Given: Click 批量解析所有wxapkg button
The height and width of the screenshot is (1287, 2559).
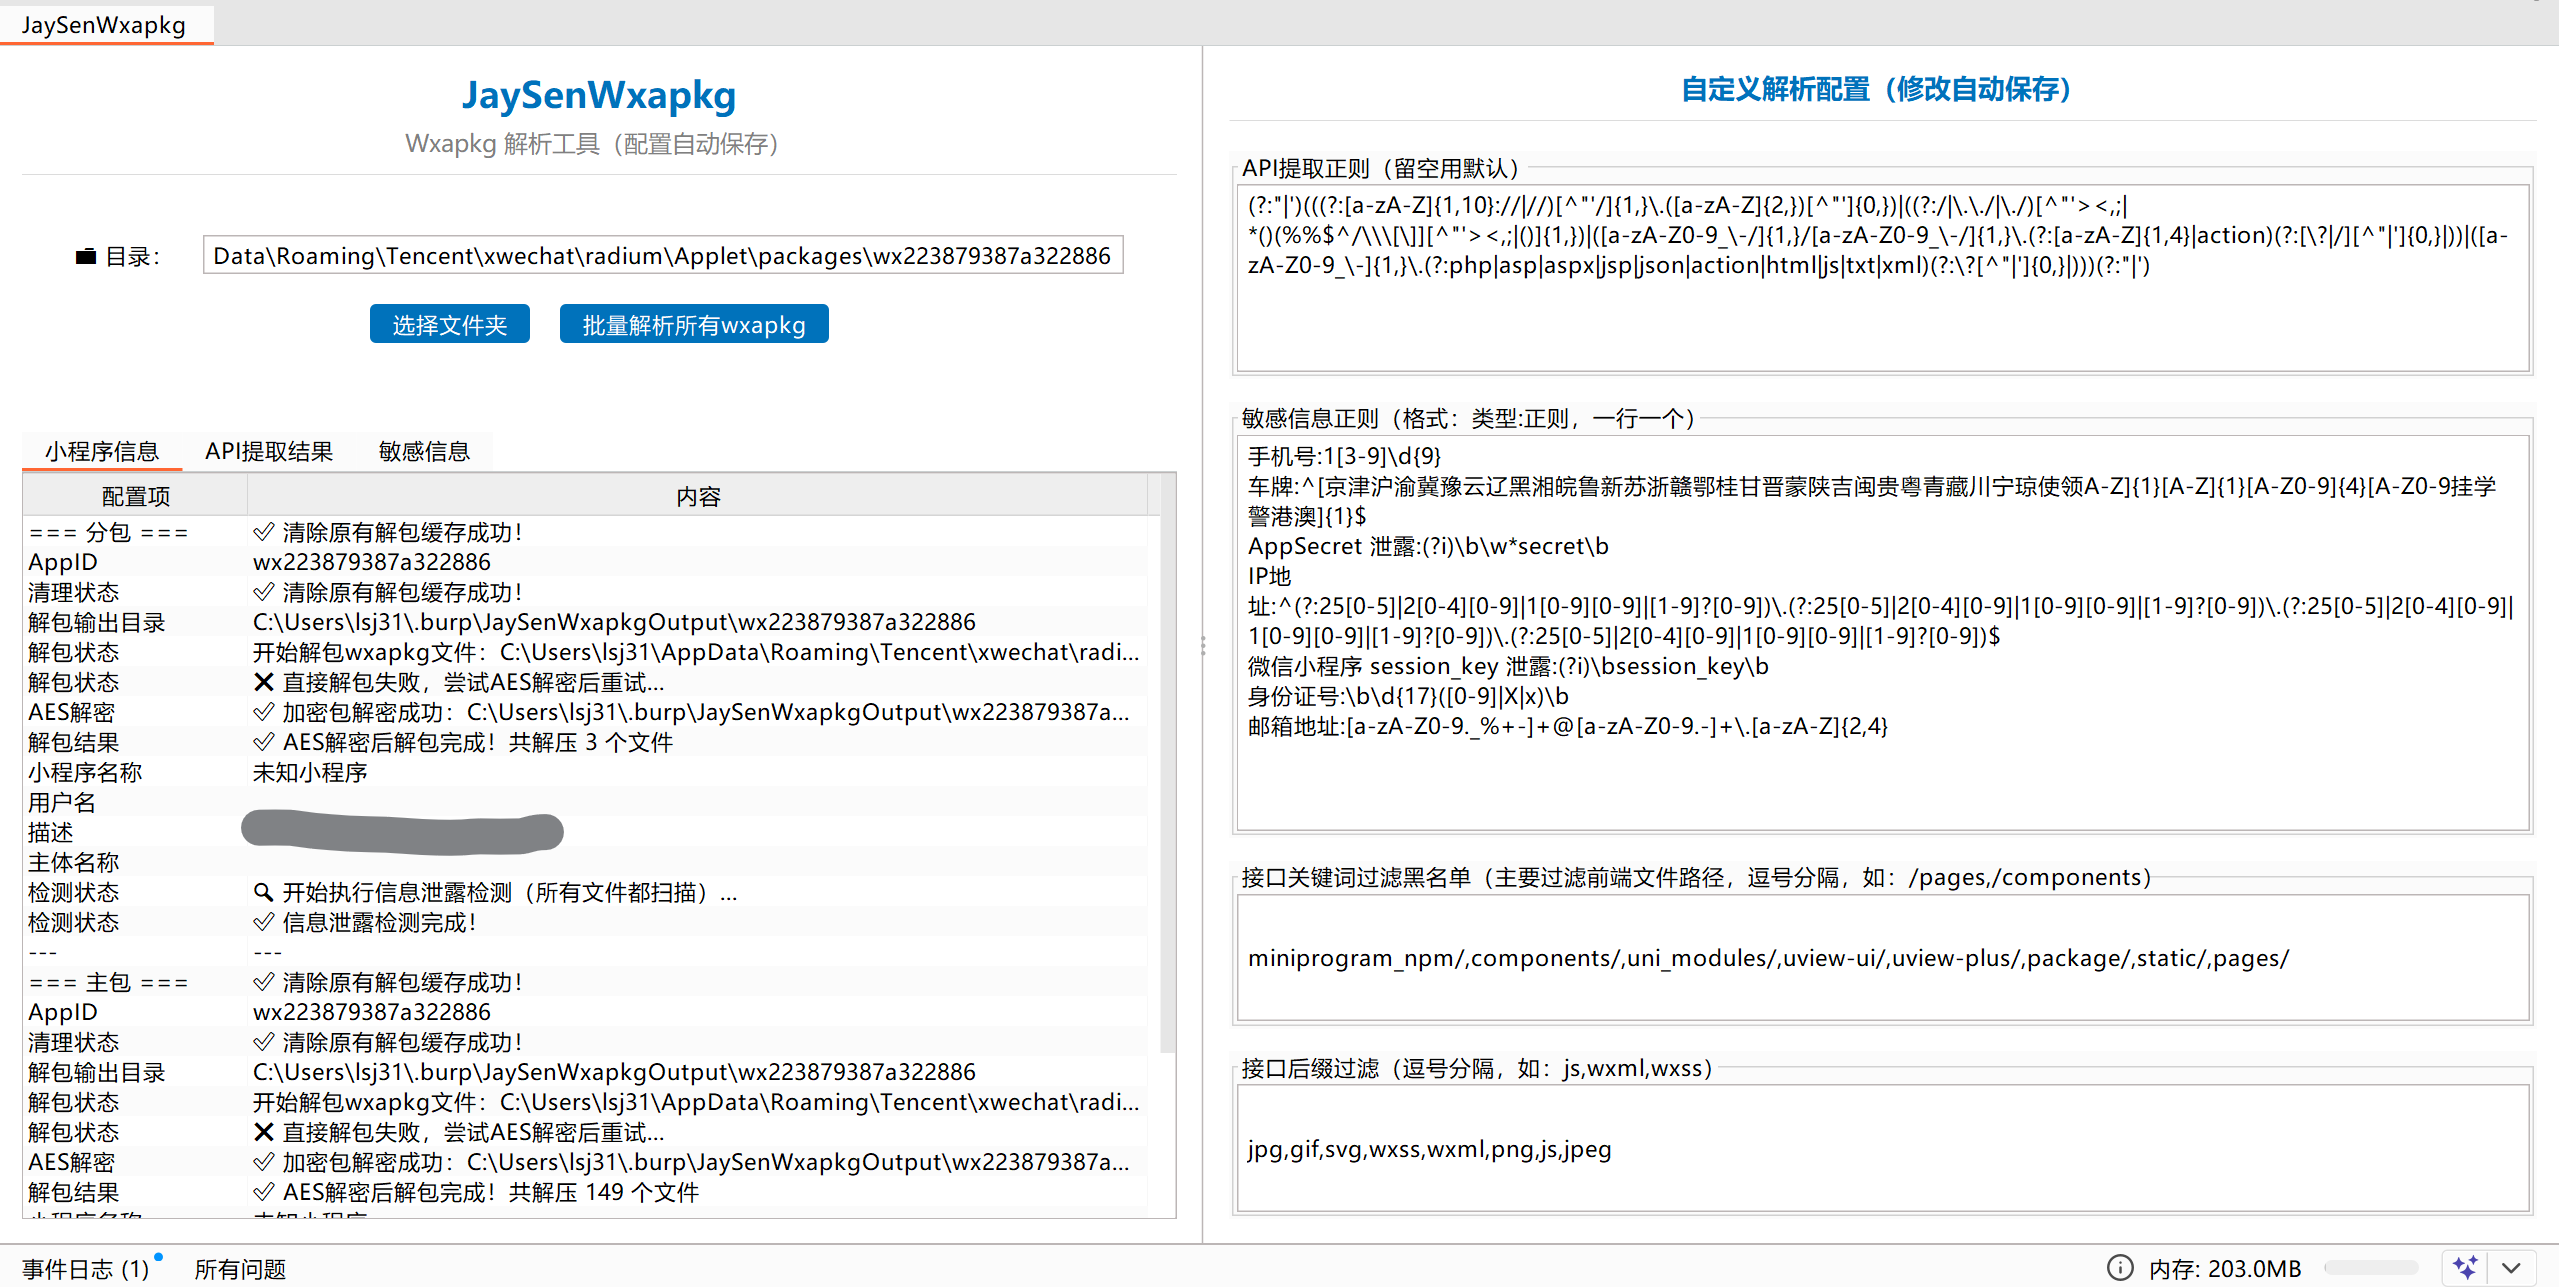Looking at the screenshot, I should tap(693, 325).
